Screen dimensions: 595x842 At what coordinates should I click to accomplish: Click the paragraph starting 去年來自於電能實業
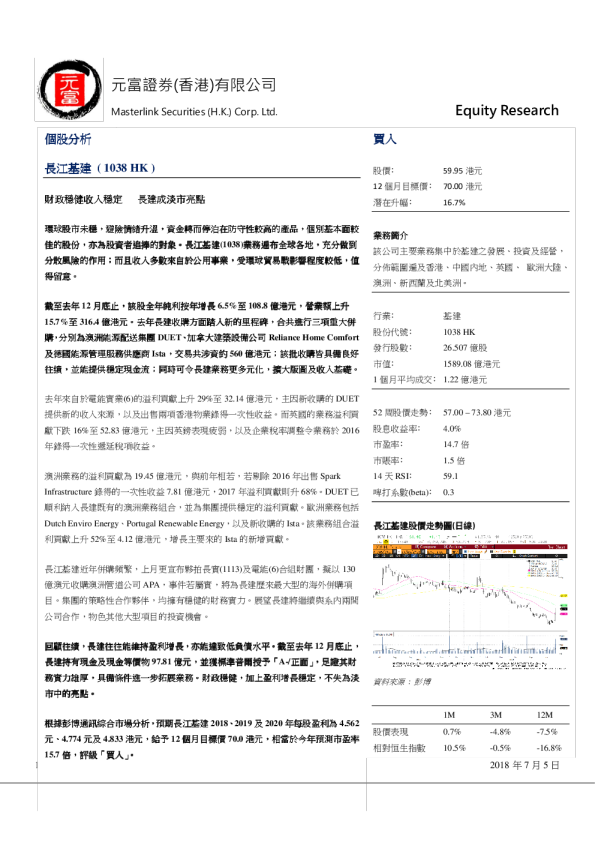coord(202,422)
